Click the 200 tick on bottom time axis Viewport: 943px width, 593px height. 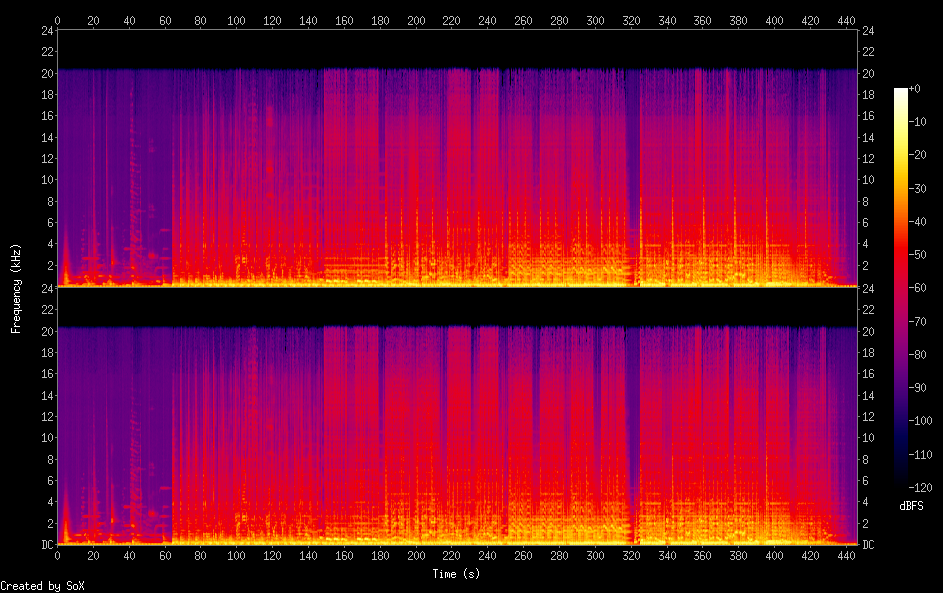416,556
